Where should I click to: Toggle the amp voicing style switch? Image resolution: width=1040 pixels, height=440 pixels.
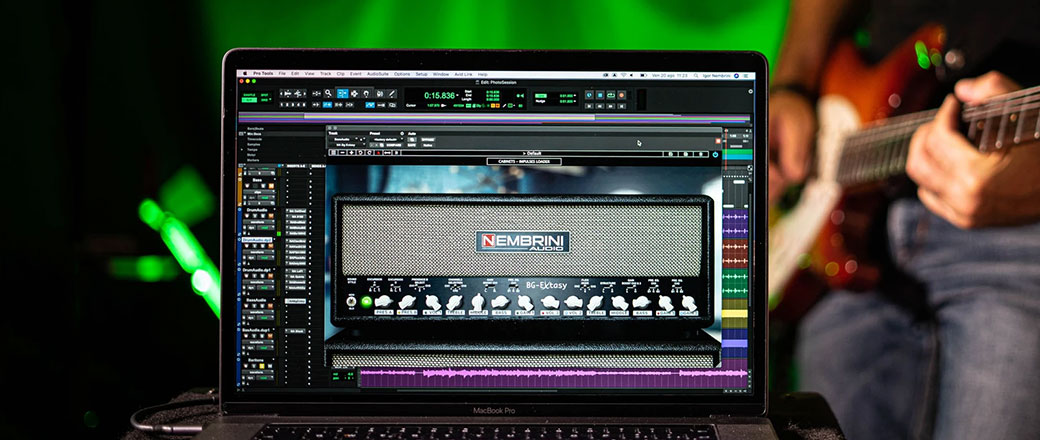(351, 302)
